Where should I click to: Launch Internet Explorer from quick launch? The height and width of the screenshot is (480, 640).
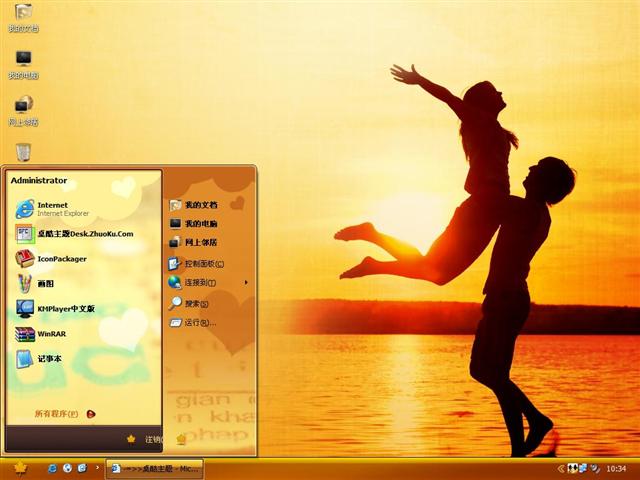pos(52,468)
